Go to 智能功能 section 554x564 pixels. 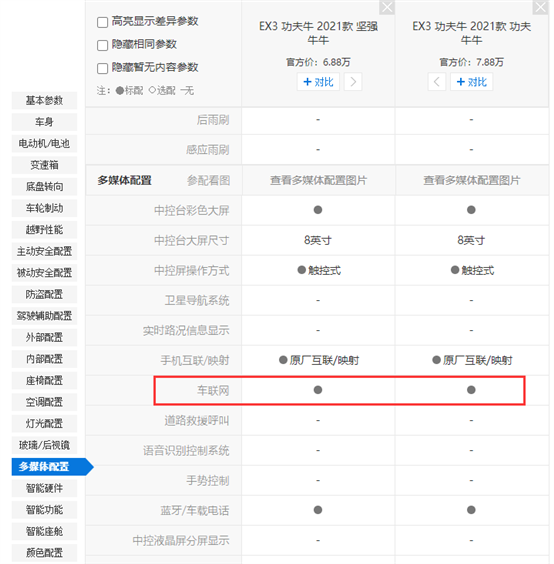coord(44,510)
